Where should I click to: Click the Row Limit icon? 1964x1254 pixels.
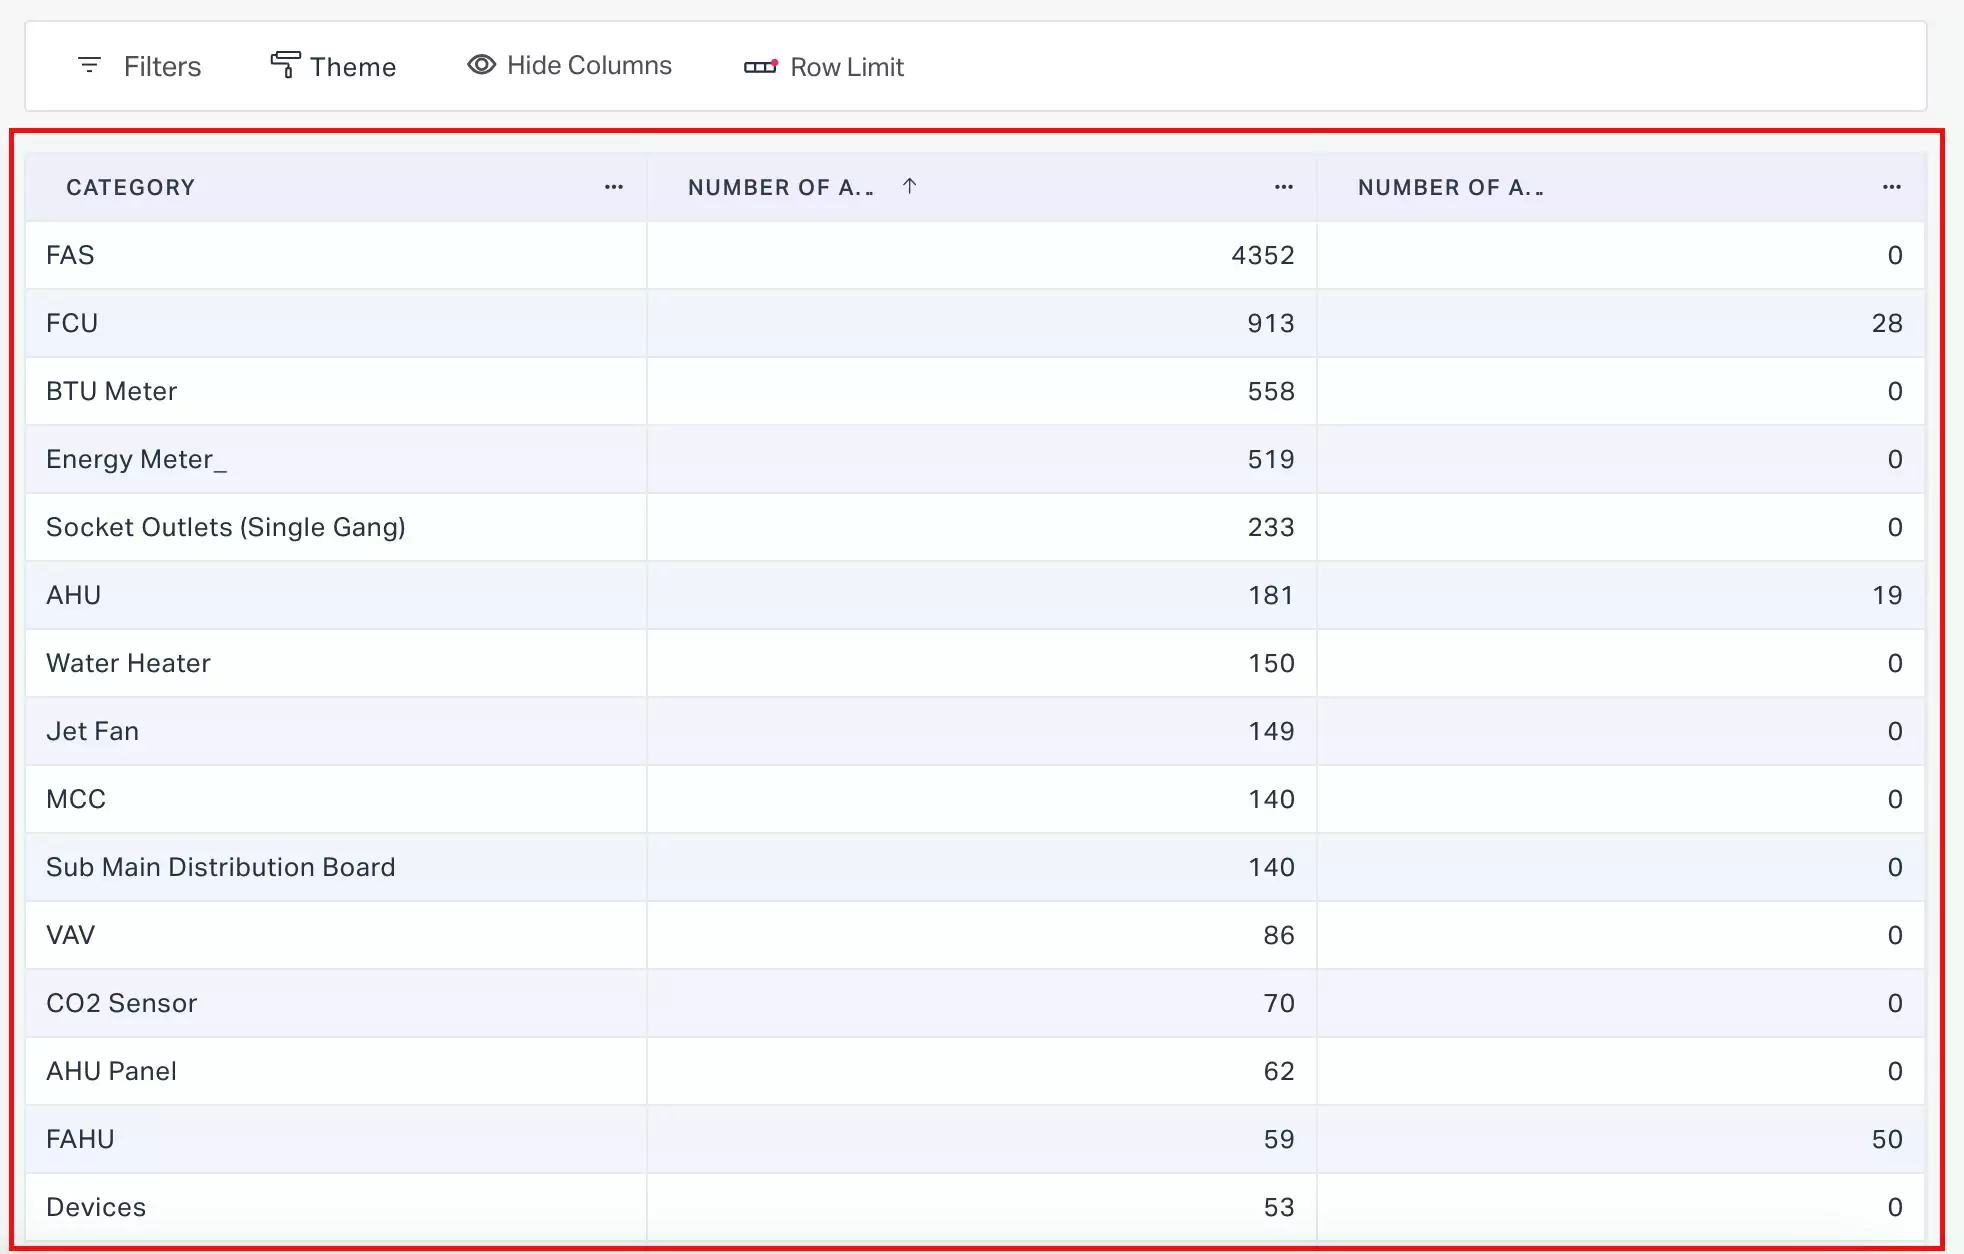[760, 66]
